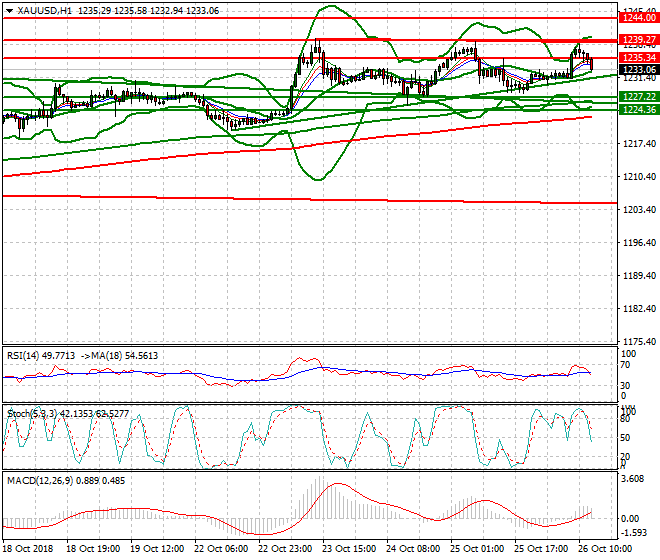Select the 3.608 MACD scale value
Viewport: 660px width, 560px height.
click(x=633, y=479)
